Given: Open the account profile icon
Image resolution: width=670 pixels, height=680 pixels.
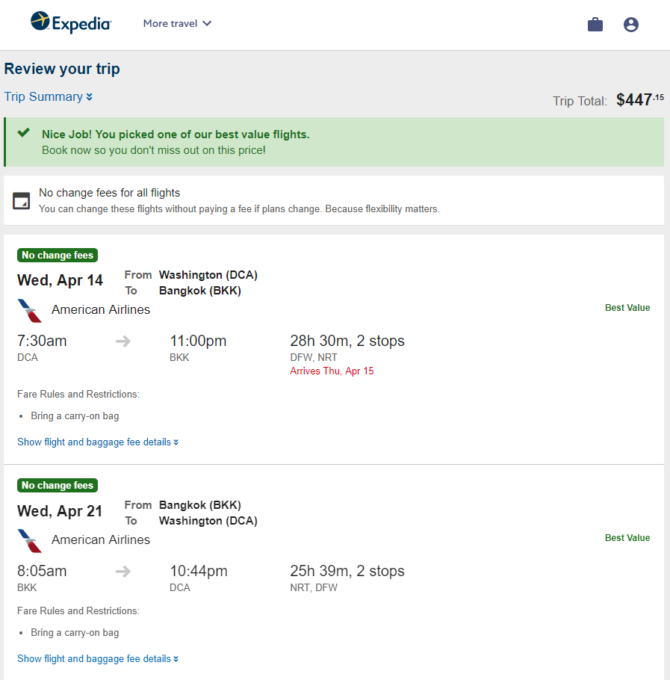Looking at the screenshot, I should click(631, 24).
